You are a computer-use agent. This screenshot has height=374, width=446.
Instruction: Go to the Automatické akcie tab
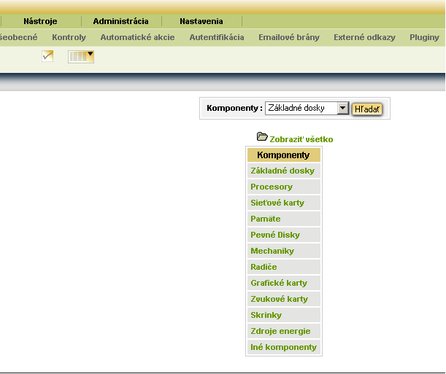pyautogui.click(x=137, y=37)
